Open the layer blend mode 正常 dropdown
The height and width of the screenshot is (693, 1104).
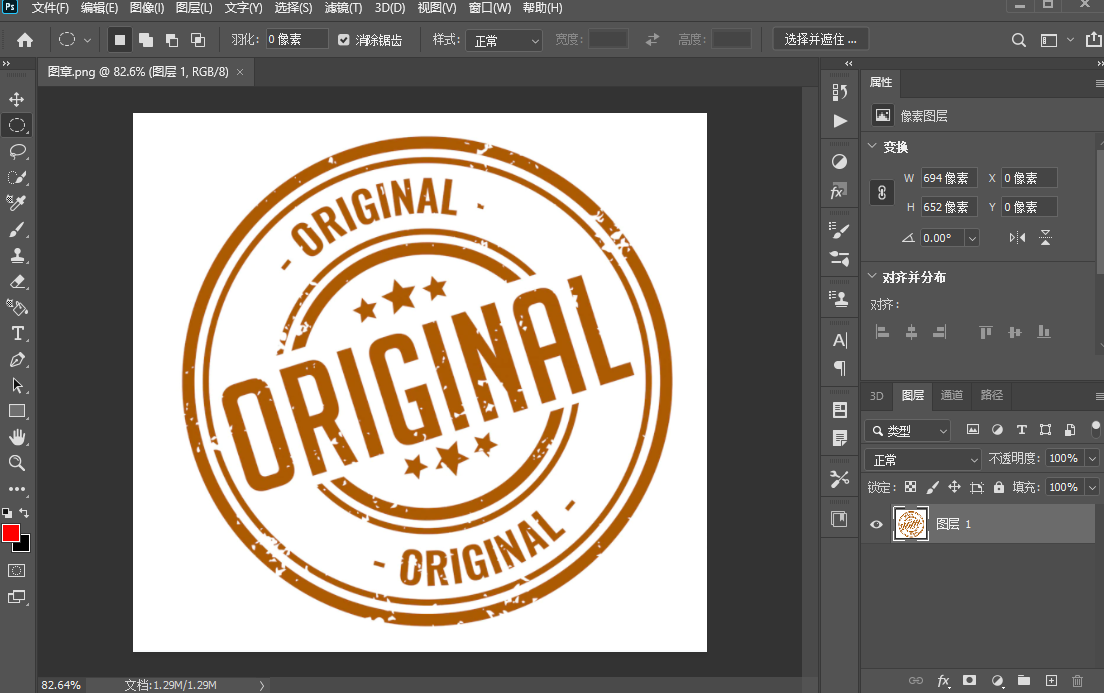922,460
